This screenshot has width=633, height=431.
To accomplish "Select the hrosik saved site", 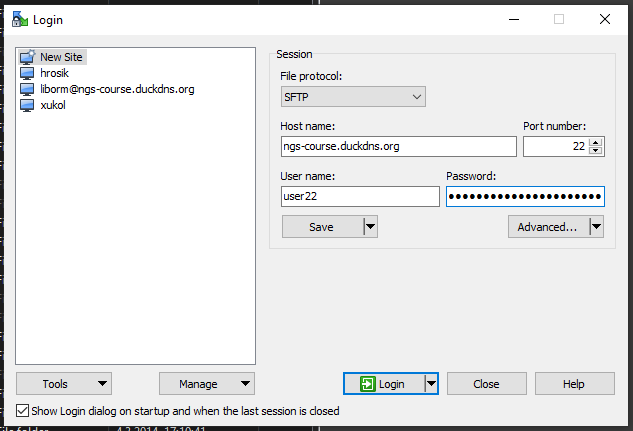I will [x=54, y=73].
